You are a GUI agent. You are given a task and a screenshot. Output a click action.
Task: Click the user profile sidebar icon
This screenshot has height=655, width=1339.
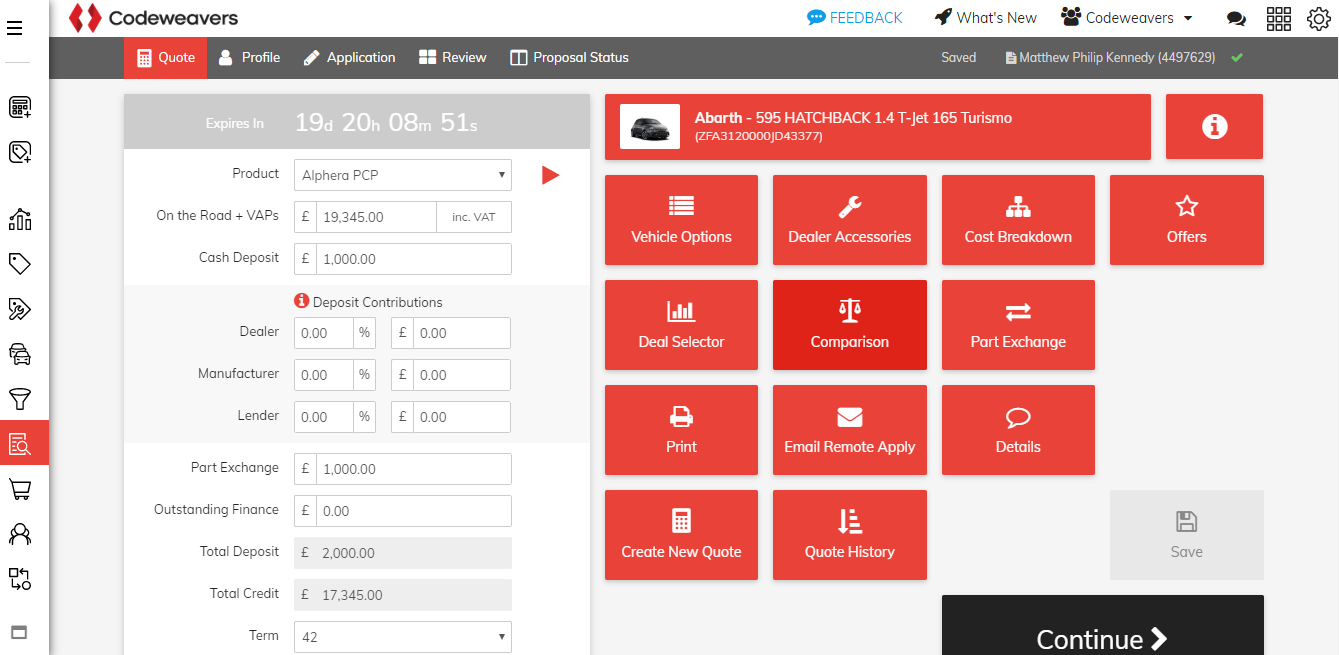(x=20, y=534)
